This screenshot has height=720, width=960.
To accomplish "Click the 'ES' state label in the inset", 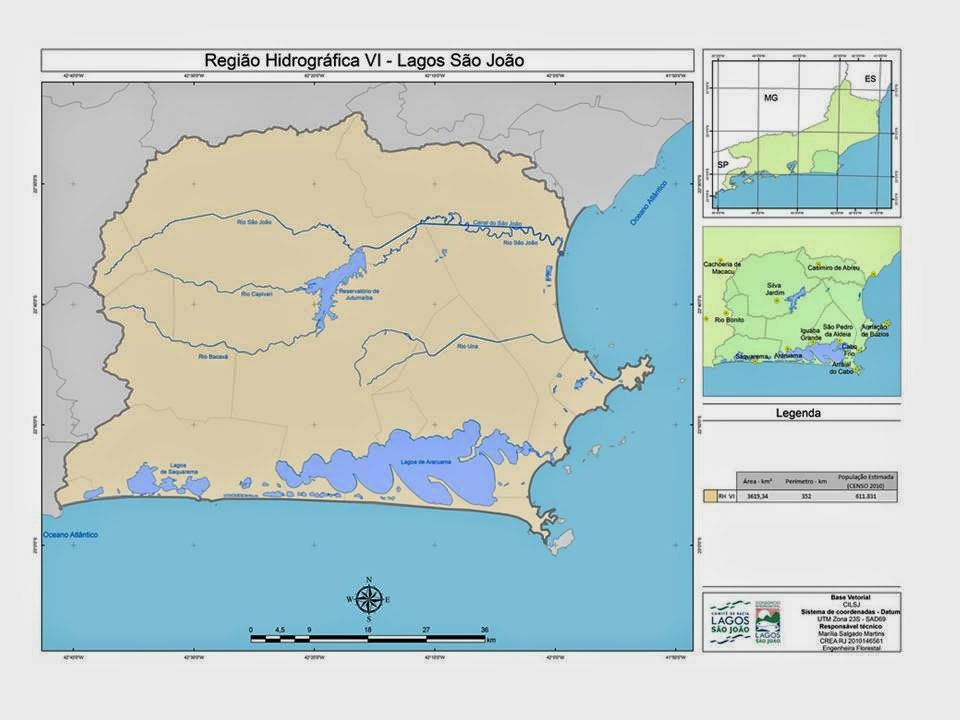I will [x=870, y=79].
